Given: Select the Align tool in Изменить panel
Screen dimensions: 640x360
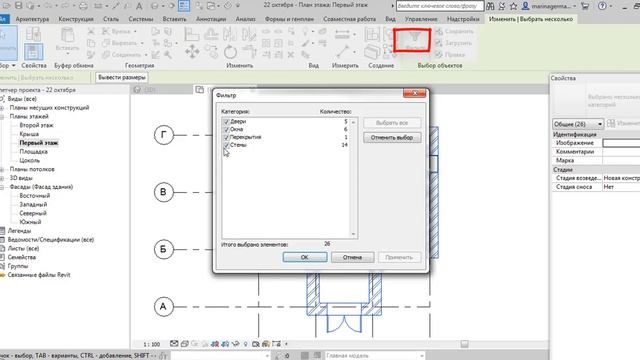Looking at the screenshot, I should click(191, 34).
